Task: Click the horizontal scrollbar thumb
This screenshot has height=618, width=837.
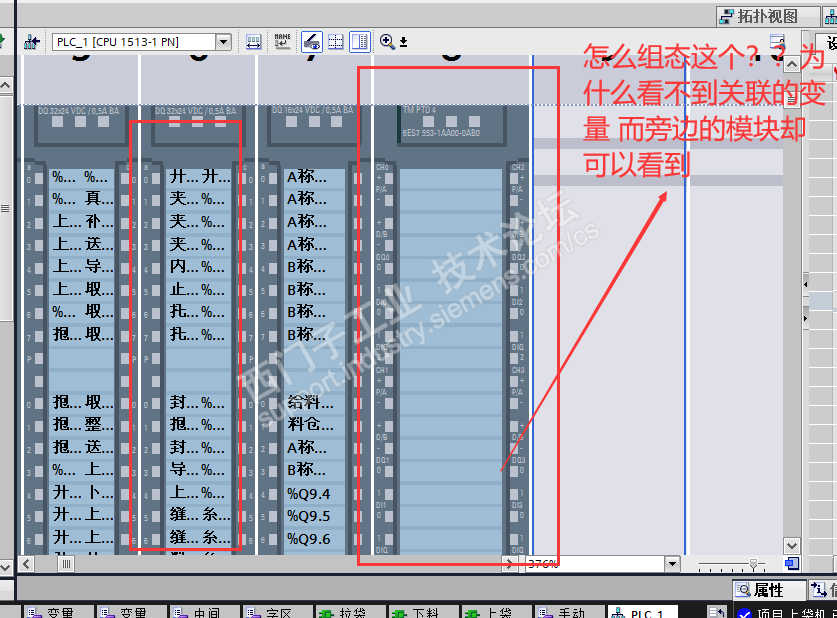Action: (x=66, y=564)
